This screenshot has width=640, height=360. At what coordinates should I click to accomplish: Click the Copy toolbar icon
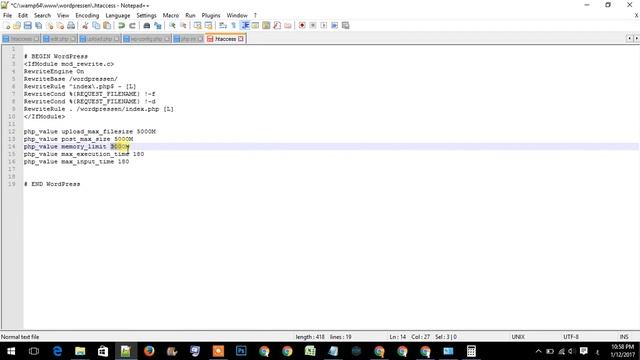tap(96, 26)
